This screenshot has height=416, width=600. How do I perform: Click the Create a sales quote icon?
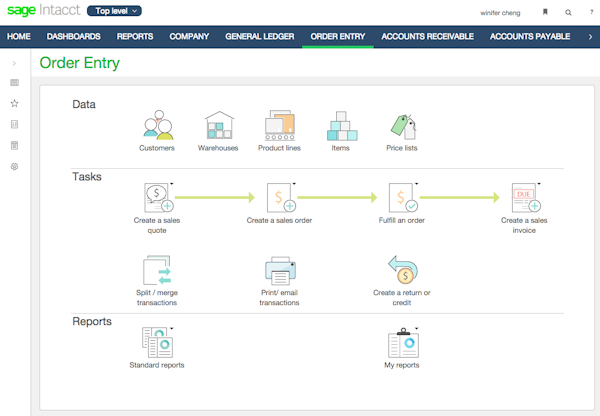(x=158, y=197)
